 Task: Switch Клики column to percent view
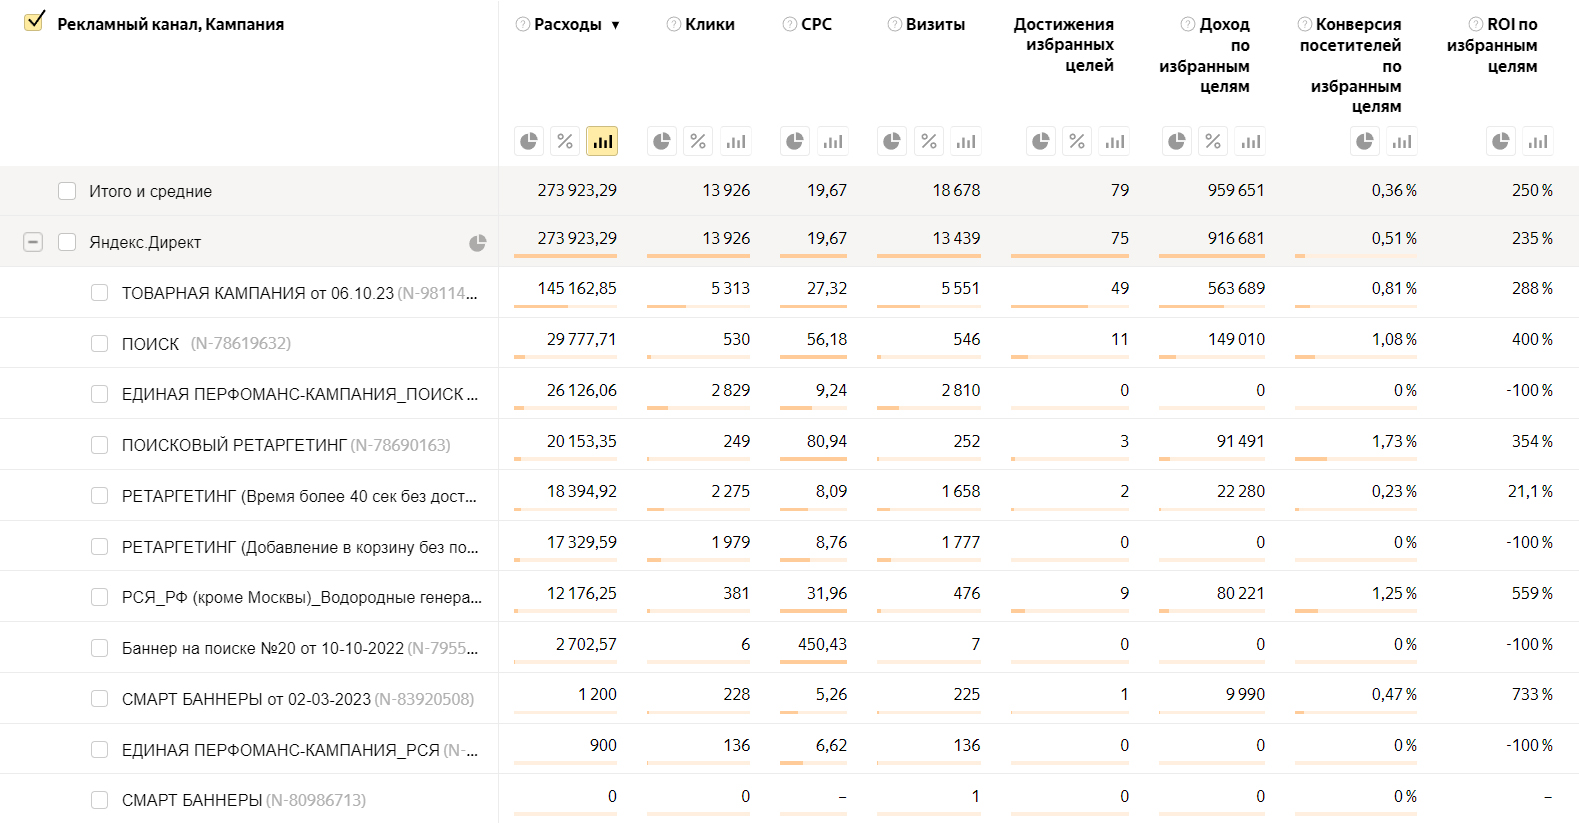pos(698,141)
